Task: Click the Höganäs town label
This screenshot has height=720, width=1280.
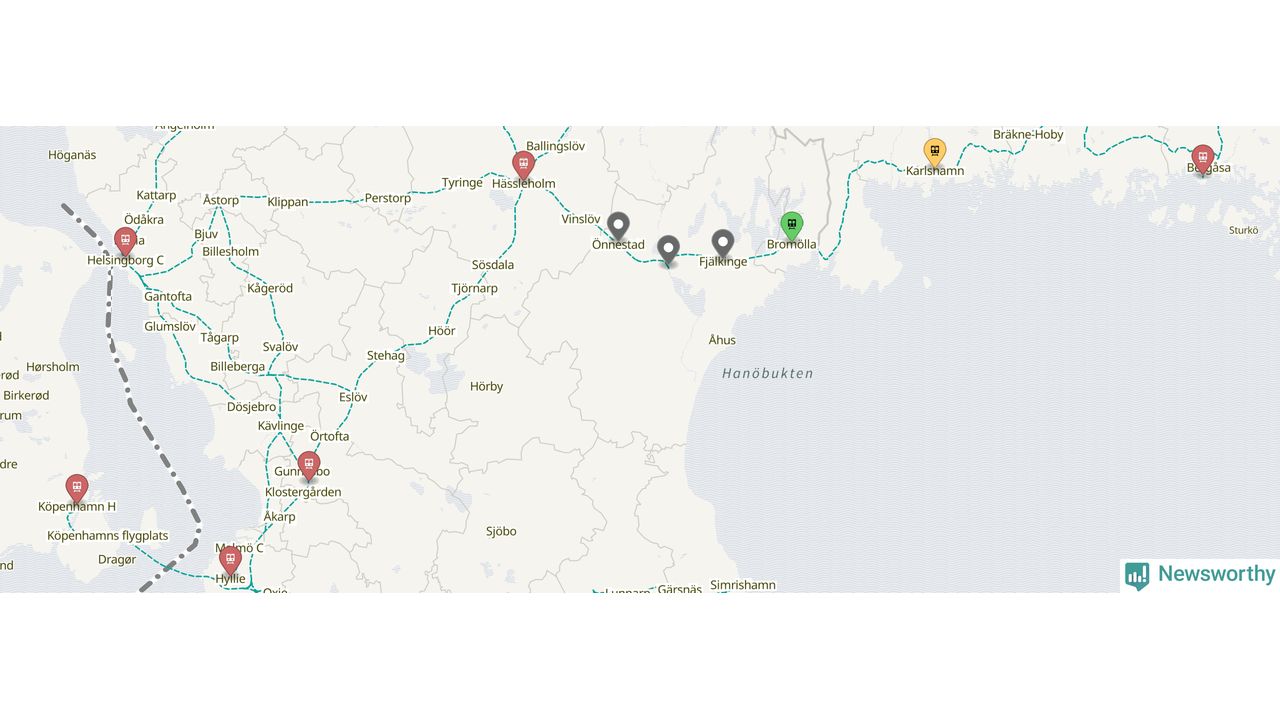Action: tap(72, 155)
